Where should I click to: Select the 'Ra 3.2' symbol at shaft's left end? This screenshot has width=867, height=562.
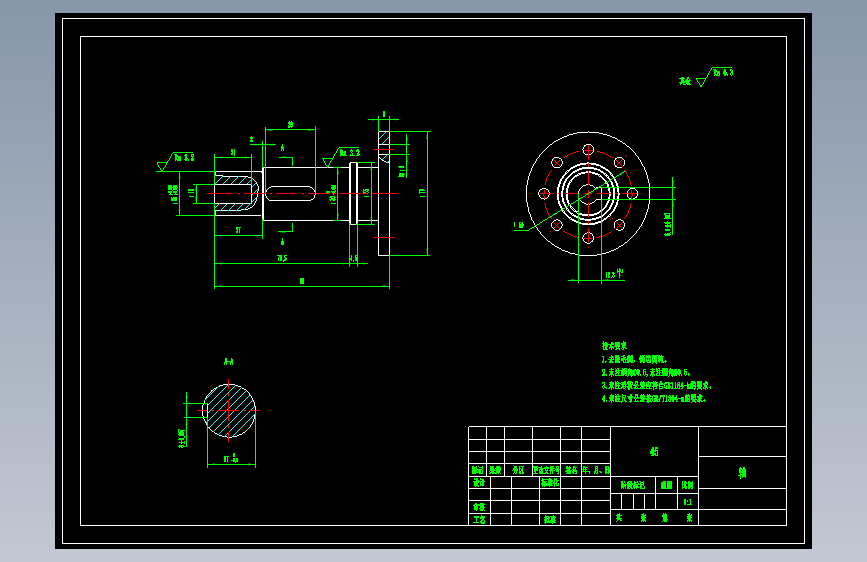177,161
